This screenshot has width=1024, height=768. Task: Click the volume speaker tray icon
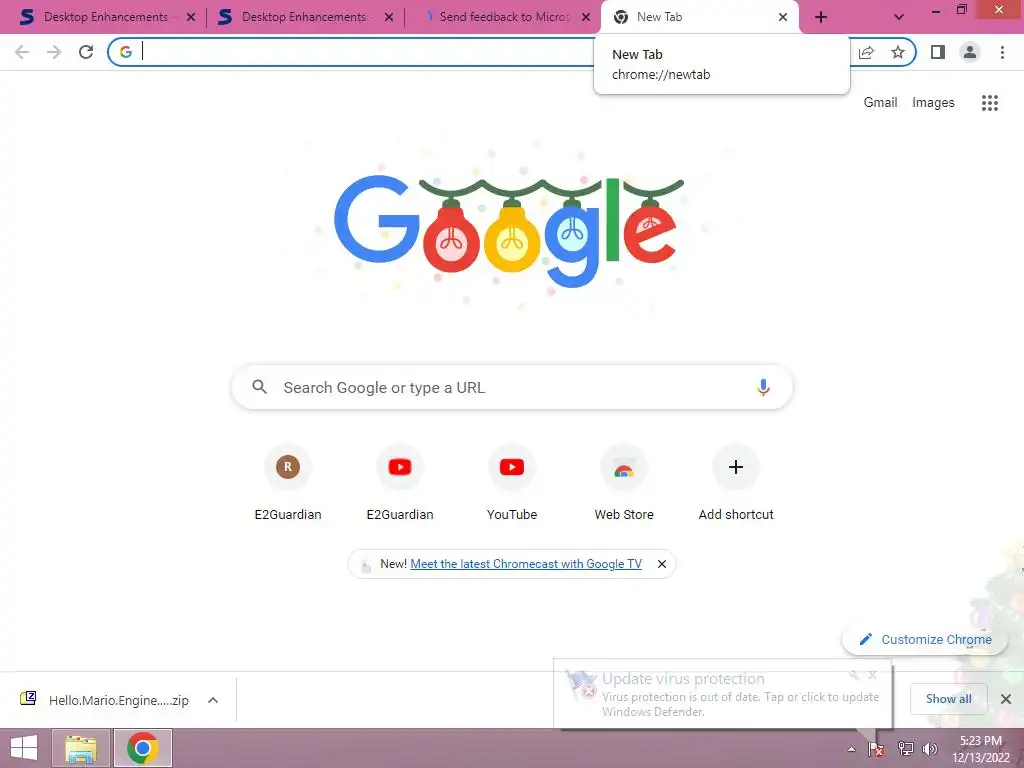pos(930,749)
